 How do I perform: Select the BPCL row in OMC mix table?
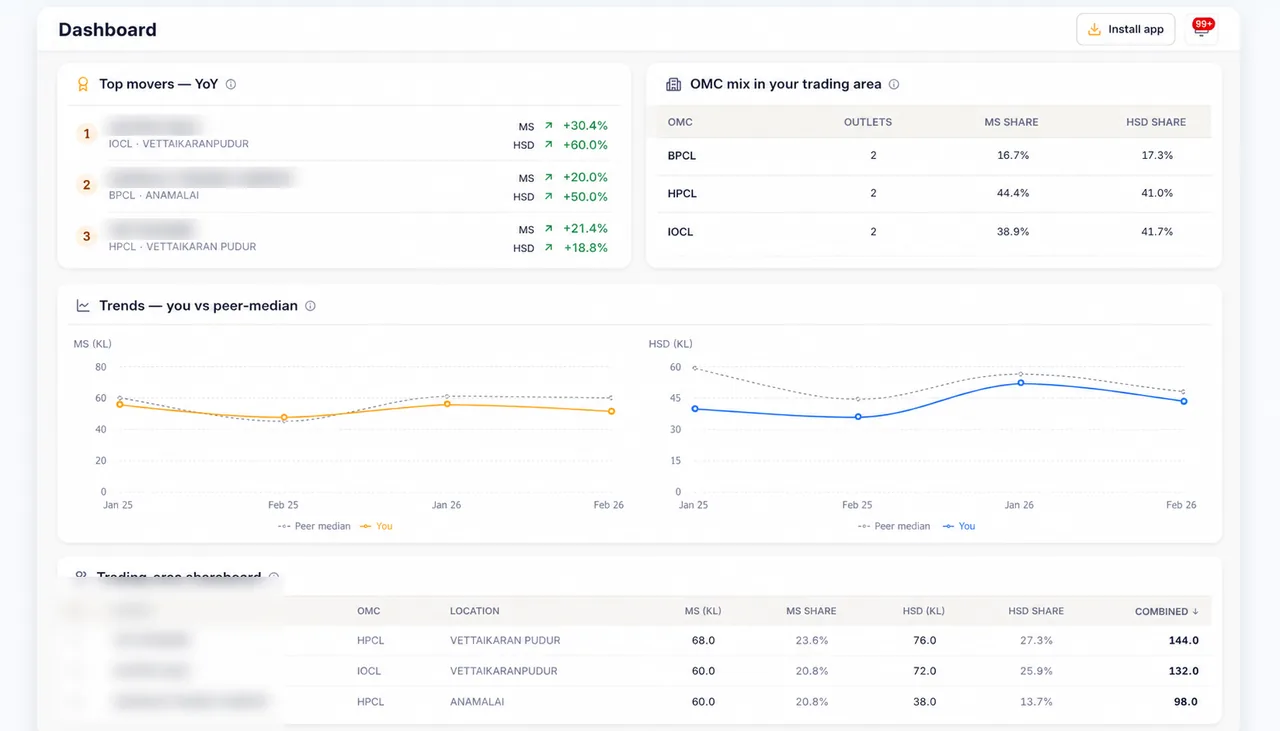click(934, 156)
